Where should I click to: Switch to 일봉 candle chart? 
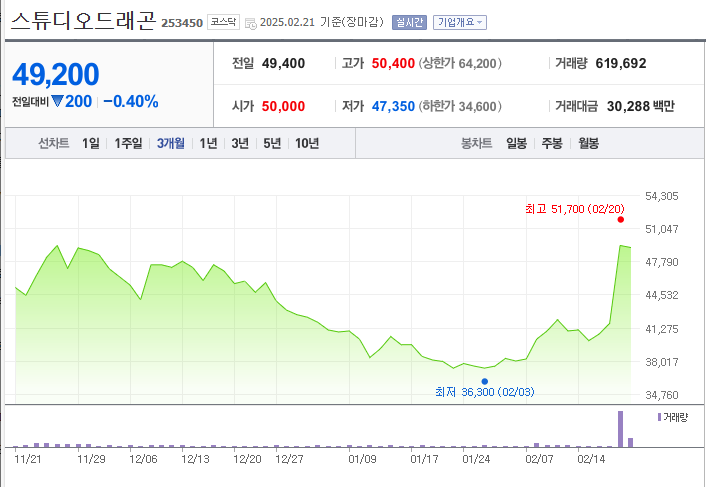tap(516, 144)
